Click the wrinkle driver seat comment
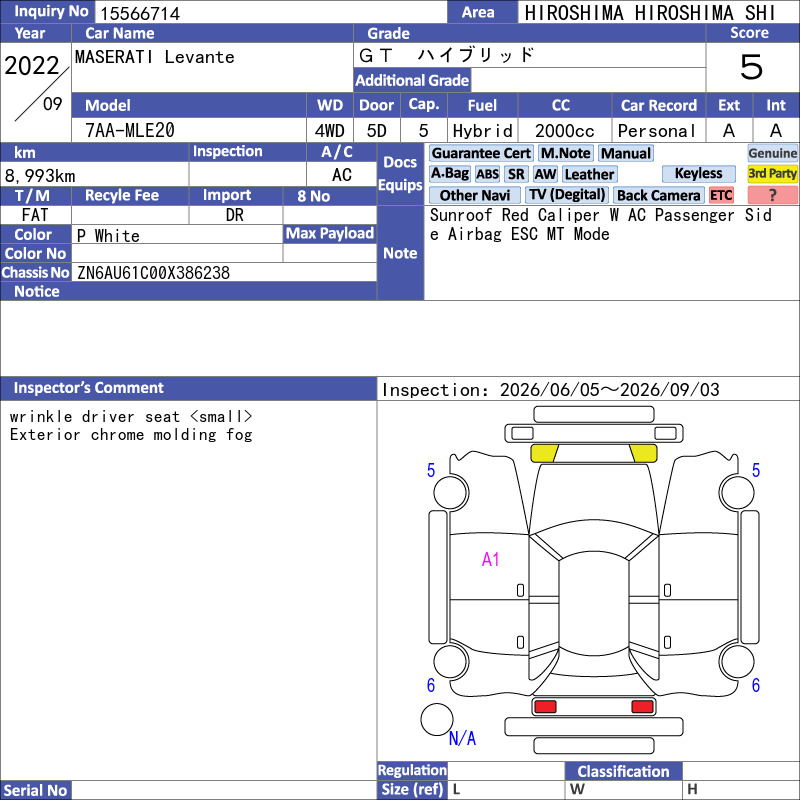This screenshot has height=800, width=800. click(x=131, y=417)
